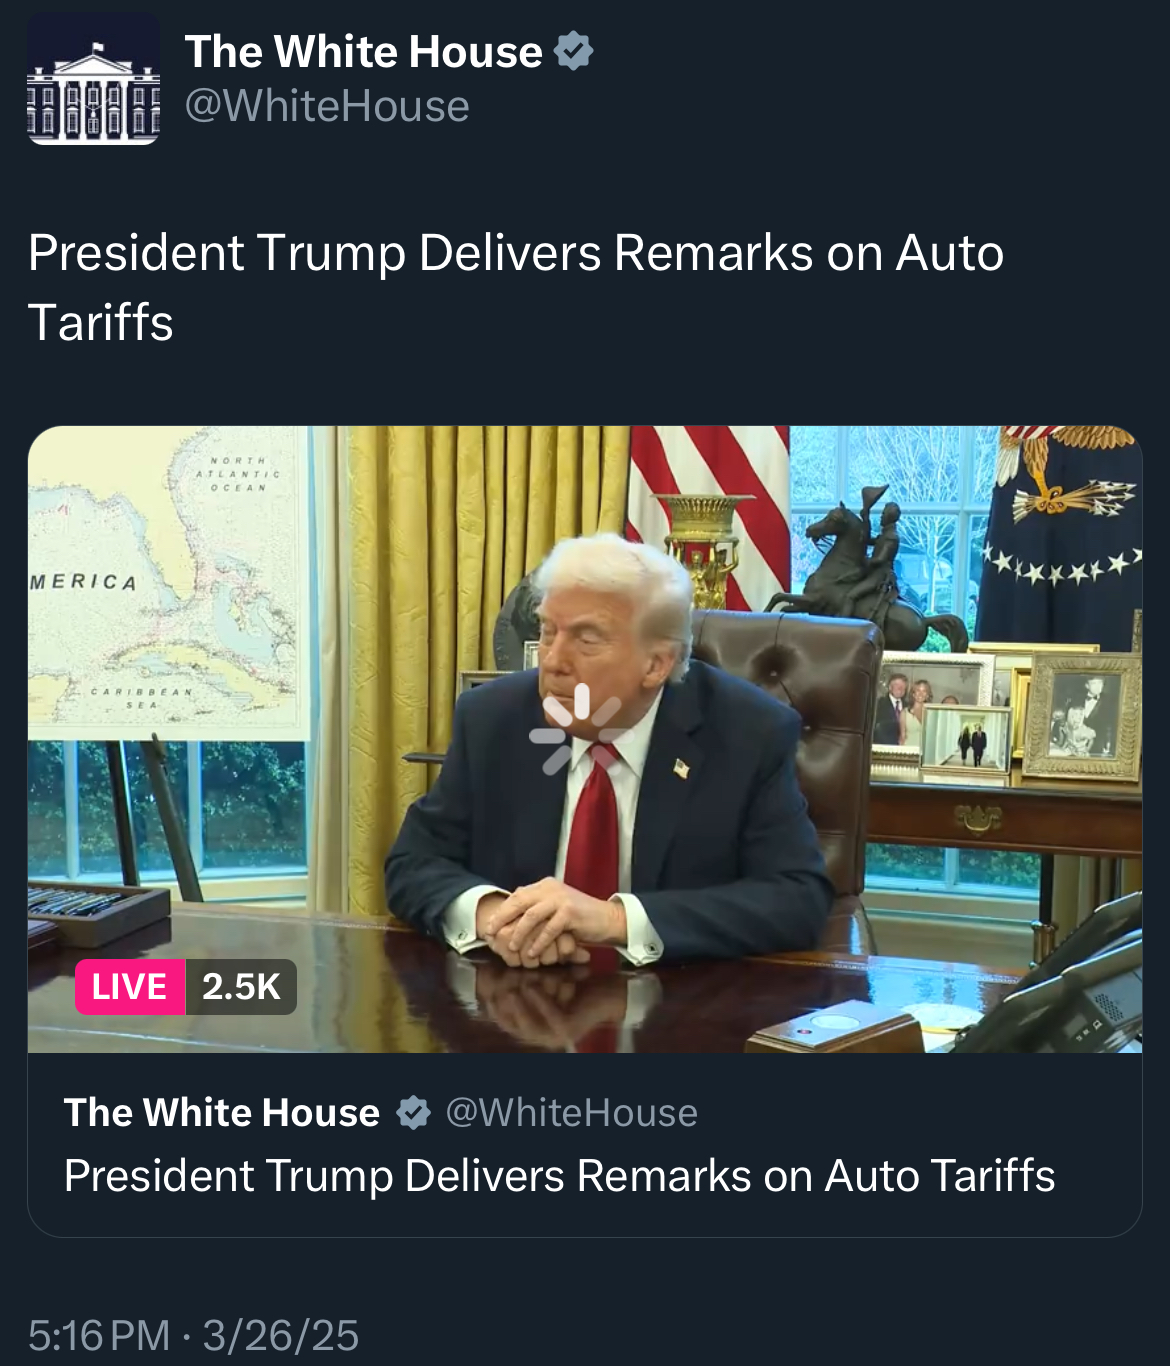Tap the @WhiteHouse handle inside the broadcast card
Viewport: 1170px width, 1366px height.
(x=571, y=1112)
